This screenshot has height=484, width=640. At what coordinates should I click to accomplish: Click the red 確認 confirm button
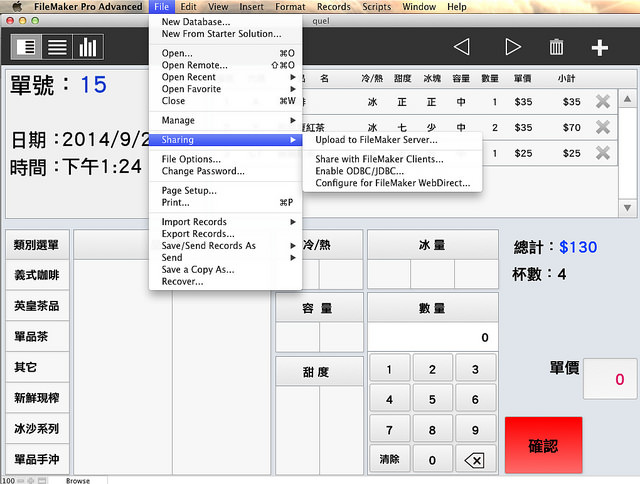pos(543,445)
